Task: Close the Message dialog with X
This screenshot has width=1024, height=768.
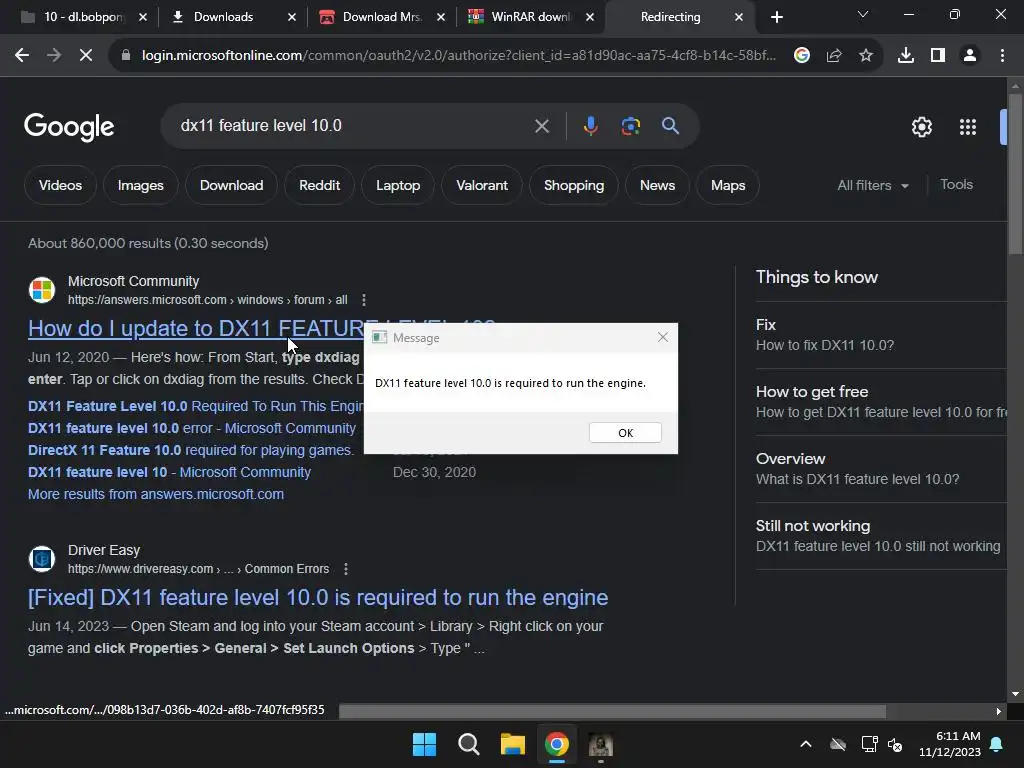Action: tap(663, 337)
